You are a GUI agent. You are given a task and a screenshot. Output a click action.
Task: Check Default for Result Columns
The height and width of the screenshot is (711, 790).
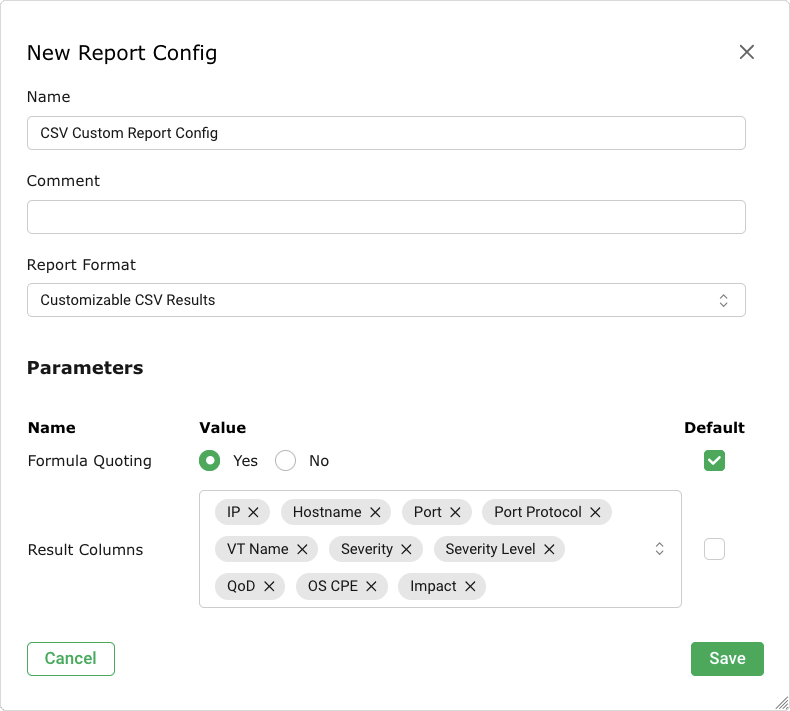point(714,549)
